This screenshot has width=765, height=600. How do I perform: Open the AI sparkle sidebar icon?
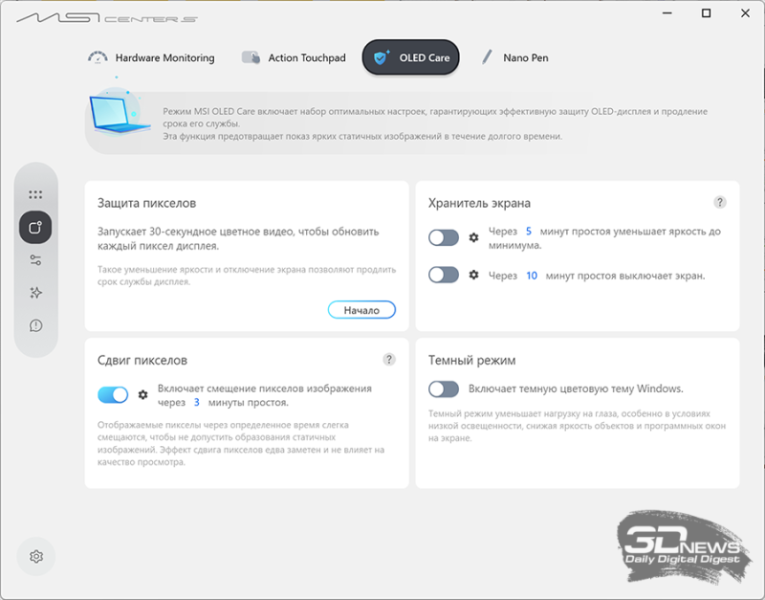35,293
